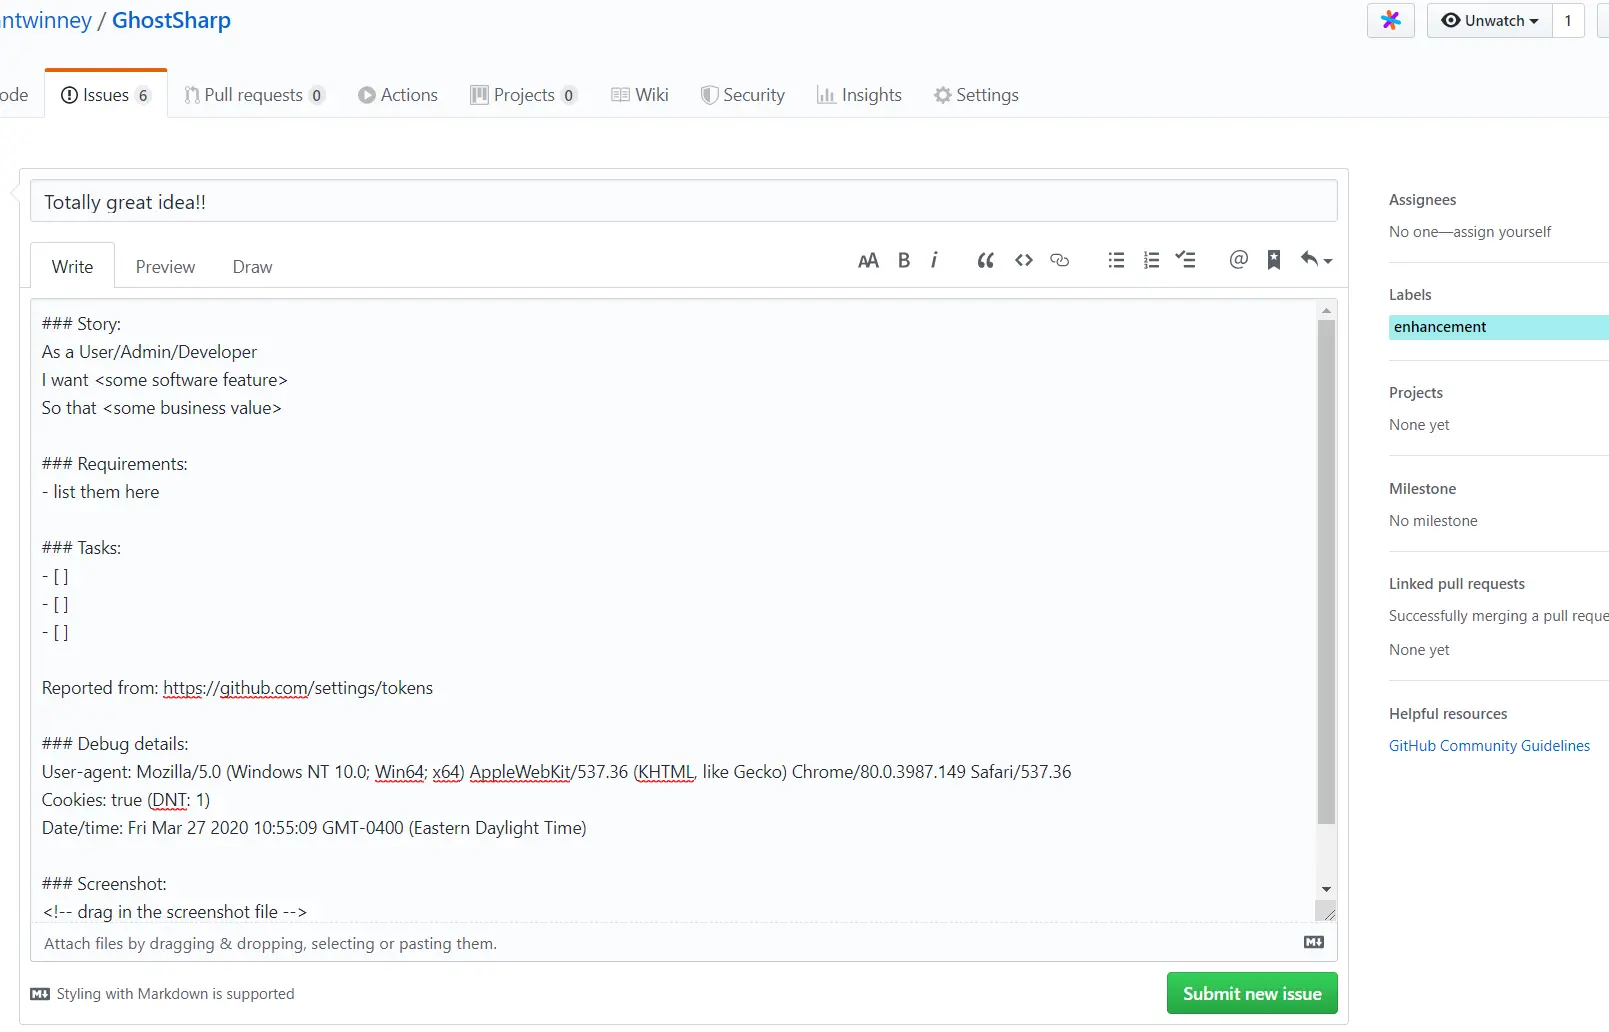Insert code with the code icon
Screen dimensions: 1609x1032
click(1023, 260)
